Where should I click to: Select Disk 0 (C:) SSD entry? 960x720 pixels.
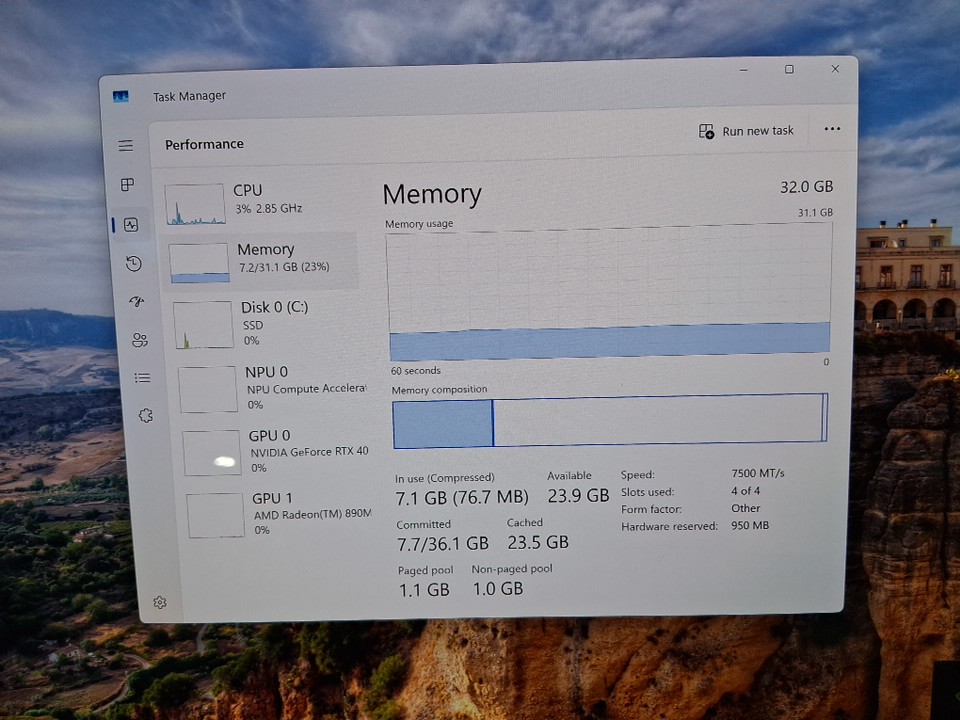point(270,323)
